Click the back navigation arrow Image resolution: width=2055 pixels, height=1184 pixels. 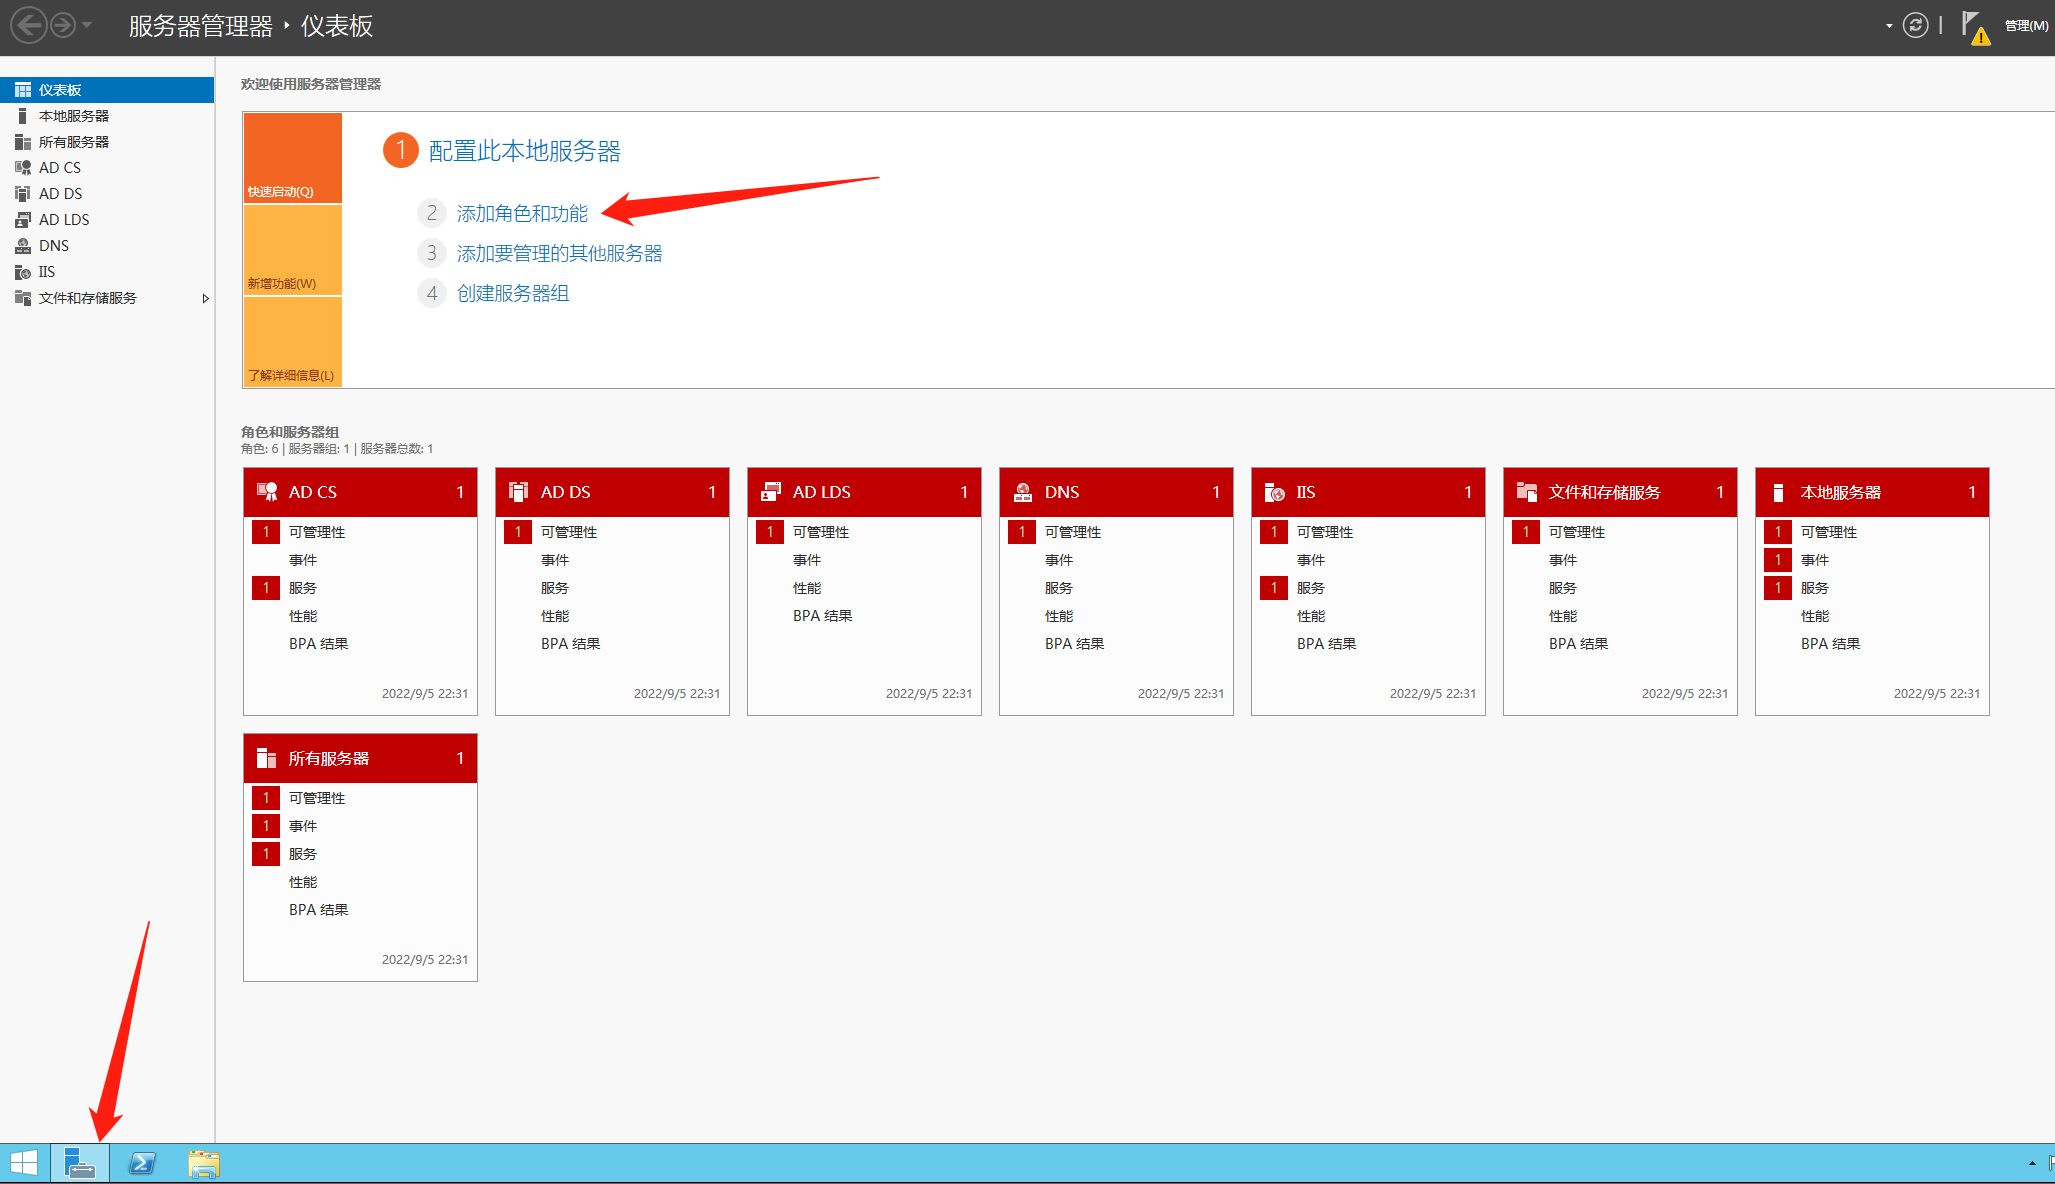click(x=29, y=25)
